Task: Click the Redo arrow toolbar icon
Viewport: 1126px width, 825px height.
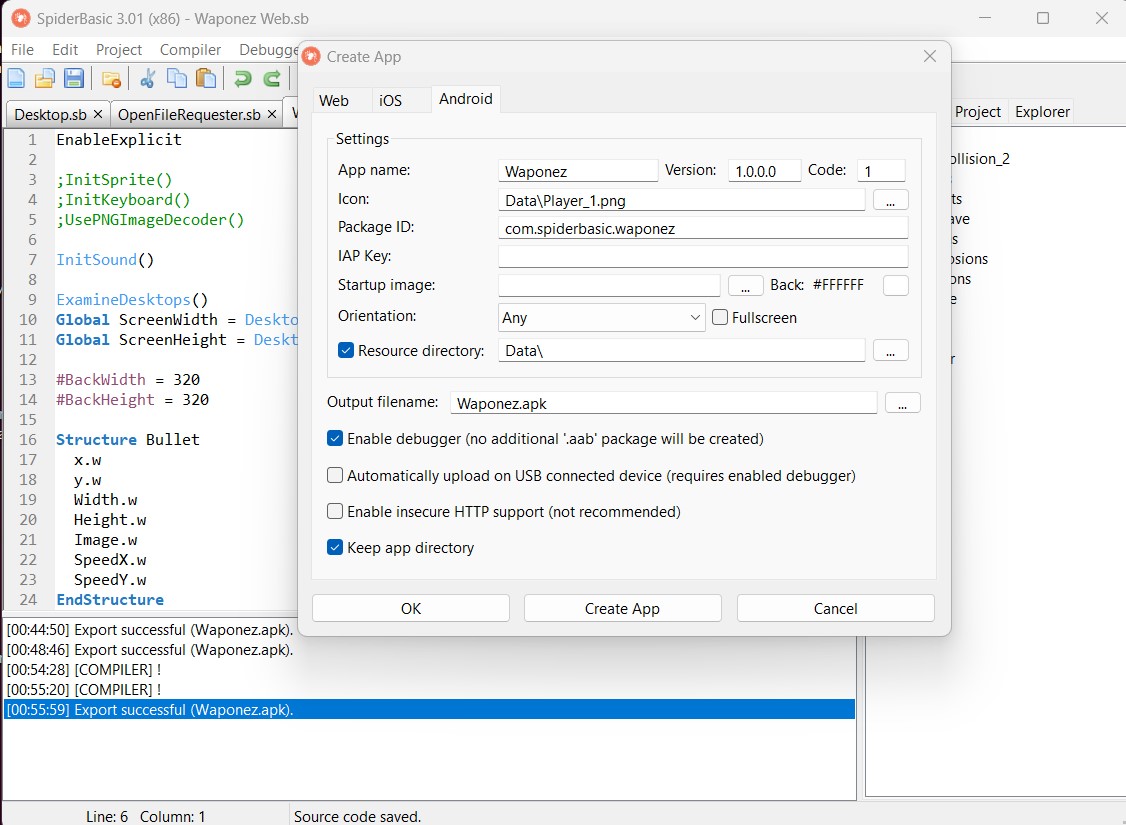Action: coord(271,78)
